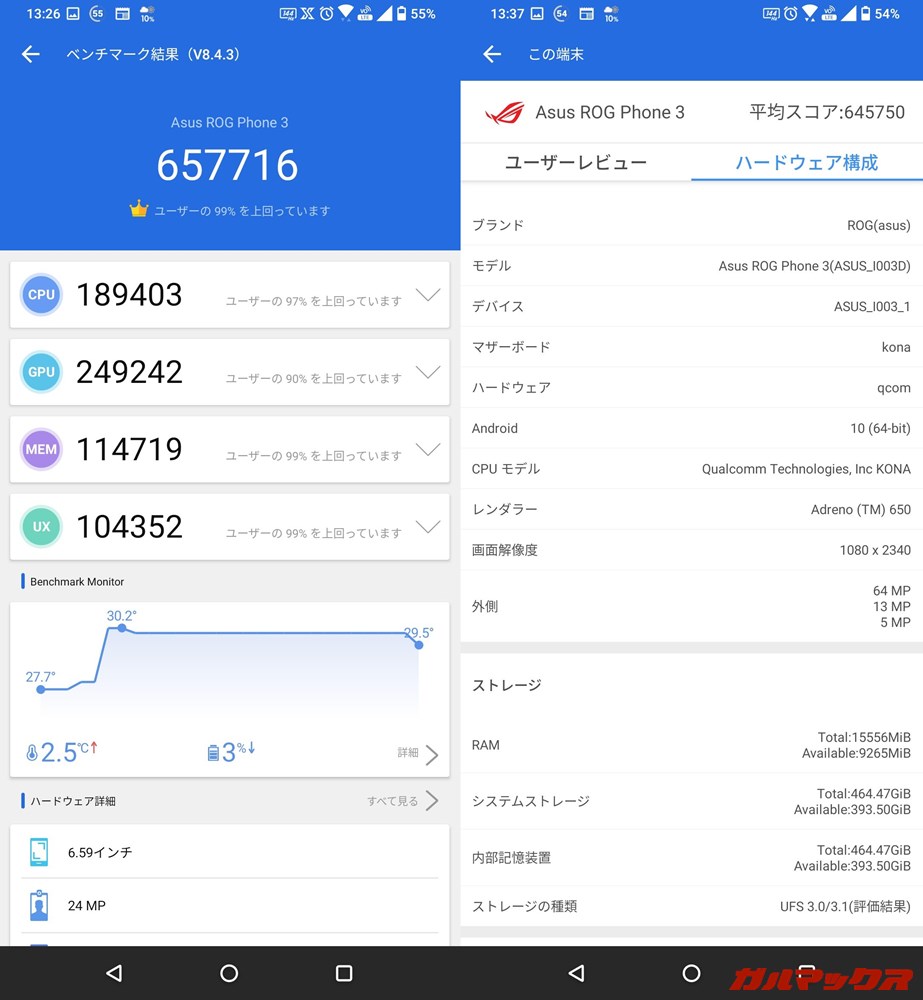Image resolution: width=923 pixels, height=1000 pixels.
Task: Click the CPU score badge icon
Action: click(41, 295)
